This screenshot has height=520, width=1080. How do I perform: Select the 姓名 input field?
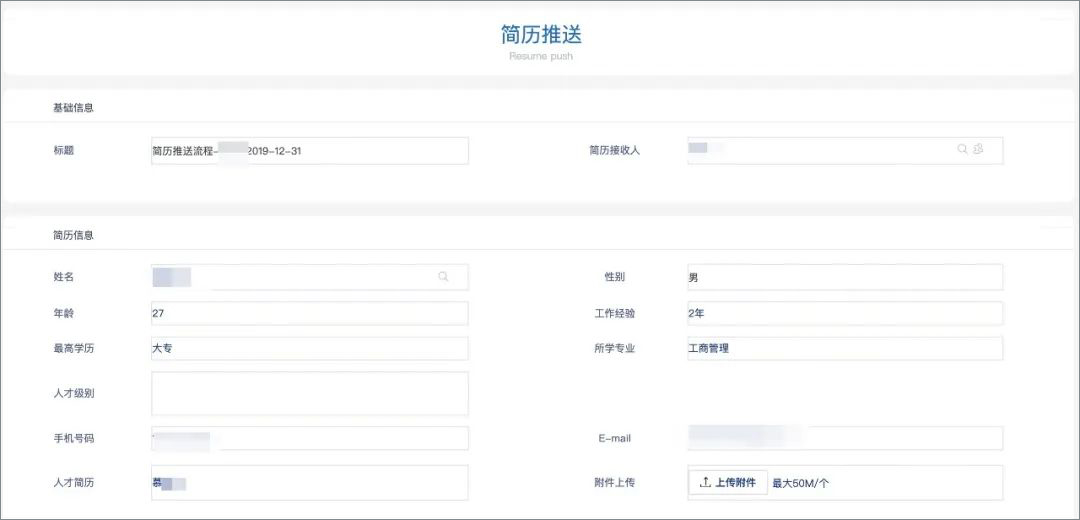tap(310, 277)
